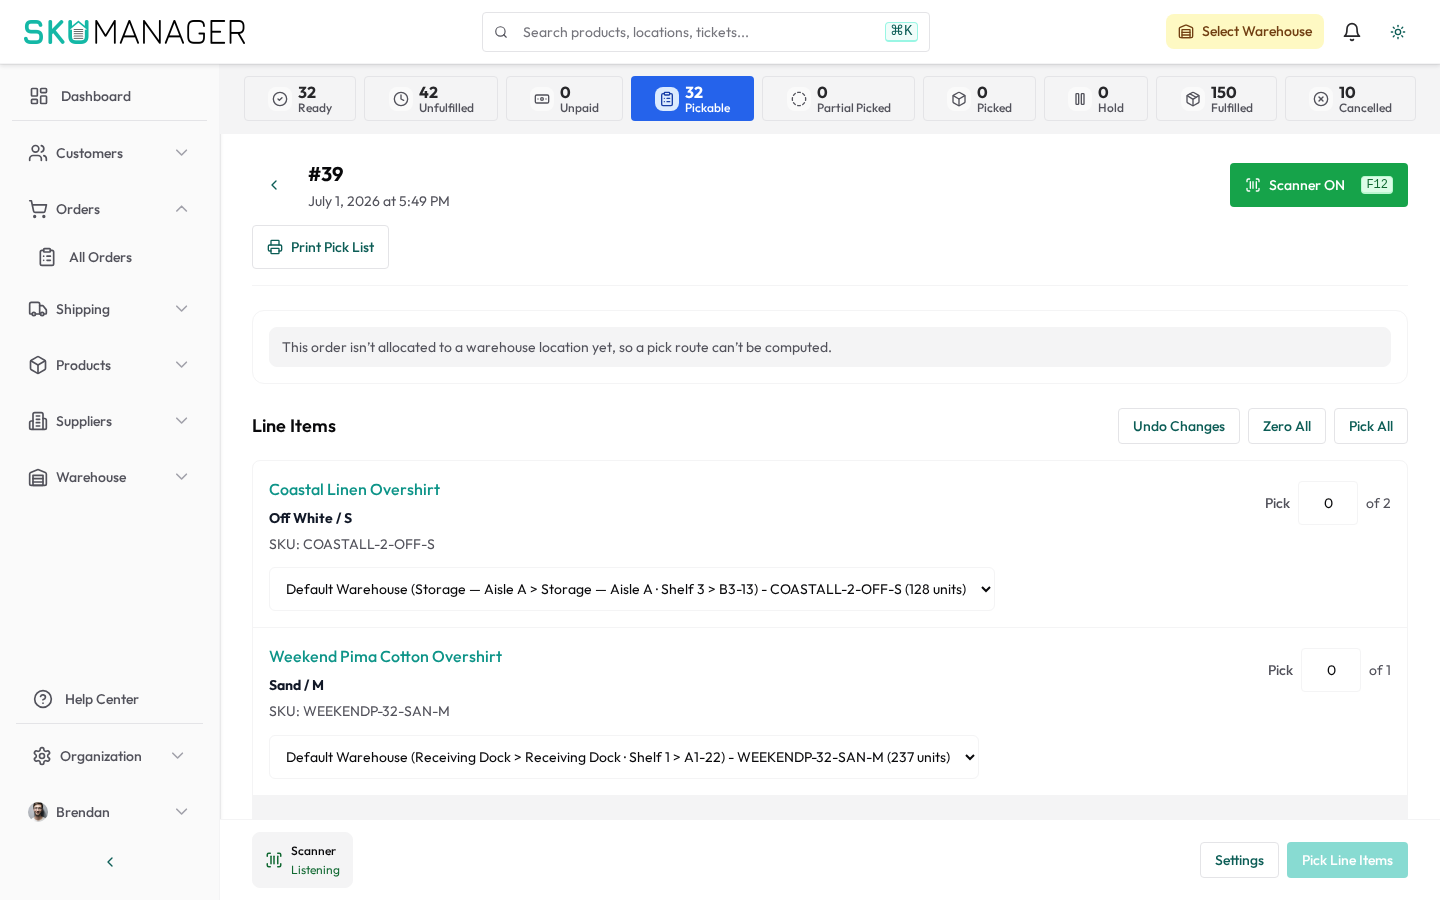The height and width of the screenshot is (900, 1440).
Task: Click the Scanner Listening status box
Action: click(302, 860)
